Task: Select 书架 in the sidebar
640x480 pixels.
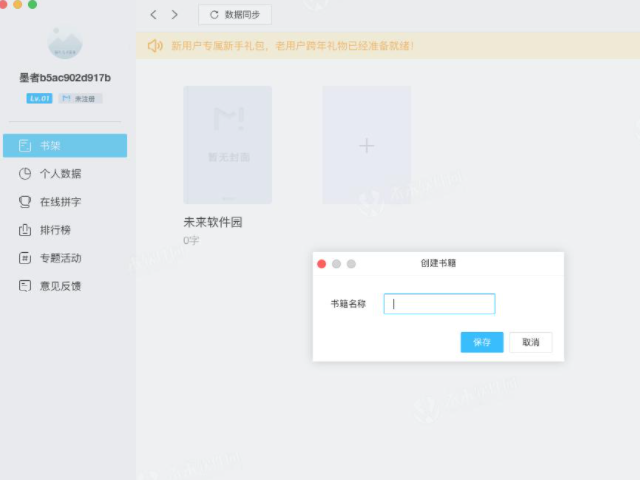Action: click(65, 145)
